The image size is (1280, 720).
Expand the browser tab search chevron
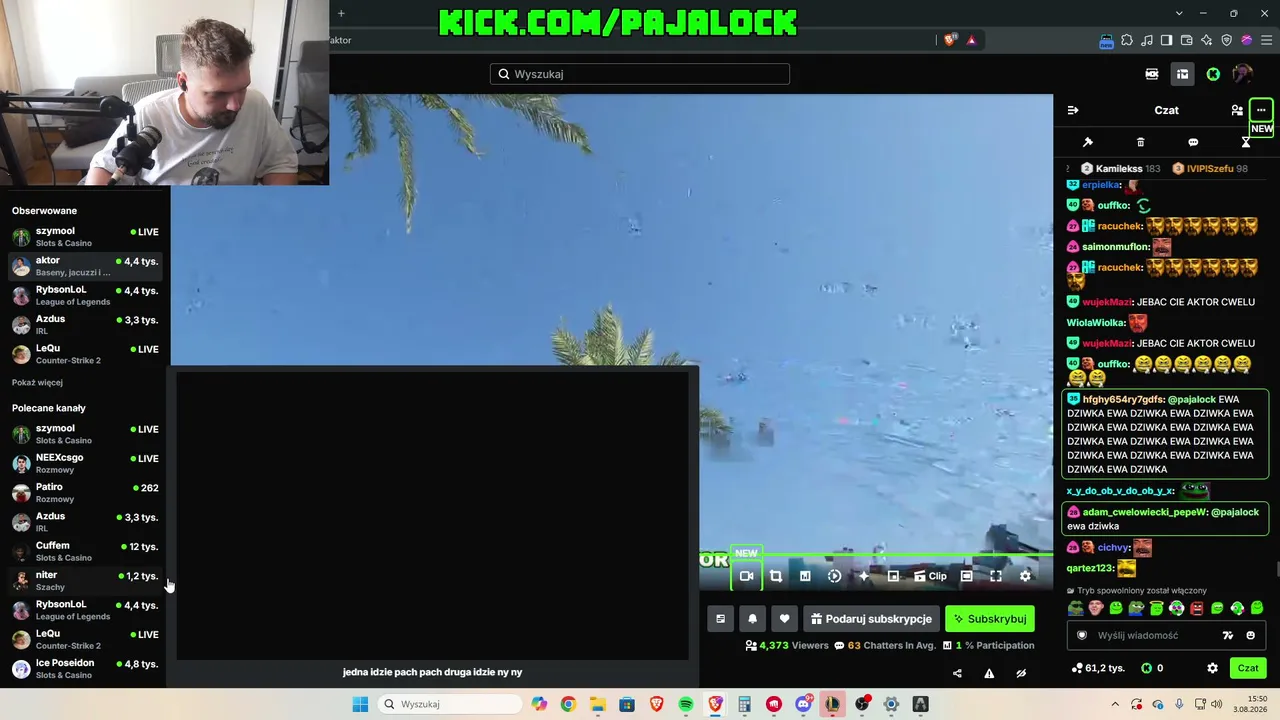coord(1179,13)
